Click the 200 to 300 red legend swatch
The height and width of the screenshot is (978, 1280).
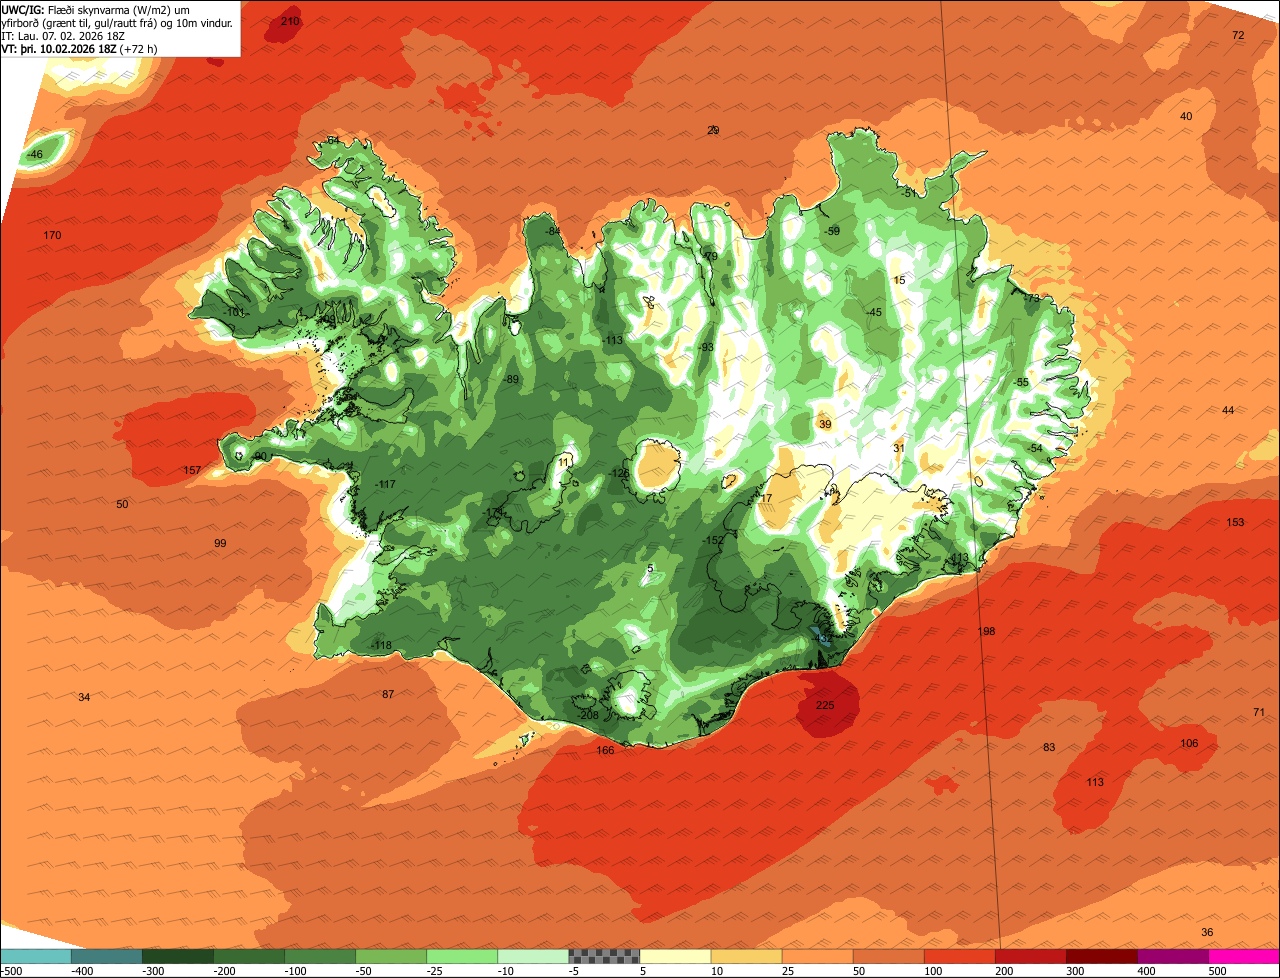click(1030, 956)
